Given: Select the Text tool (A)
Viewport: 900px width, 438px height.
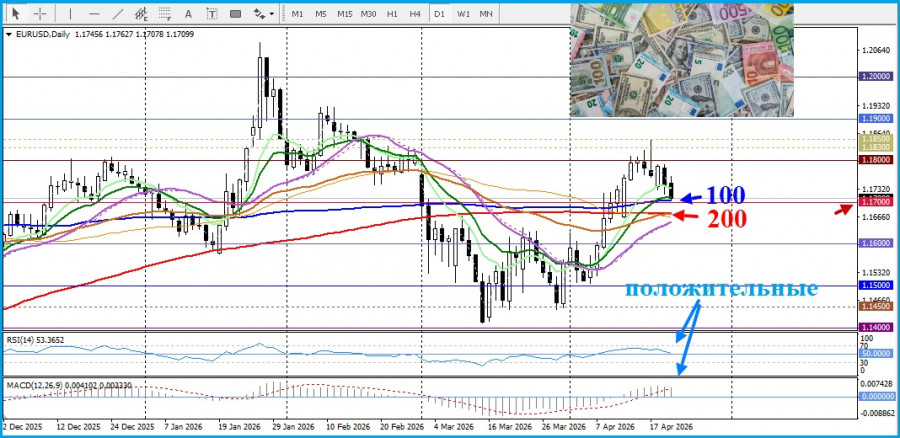Looking at the screenshot, I should 188,13.
